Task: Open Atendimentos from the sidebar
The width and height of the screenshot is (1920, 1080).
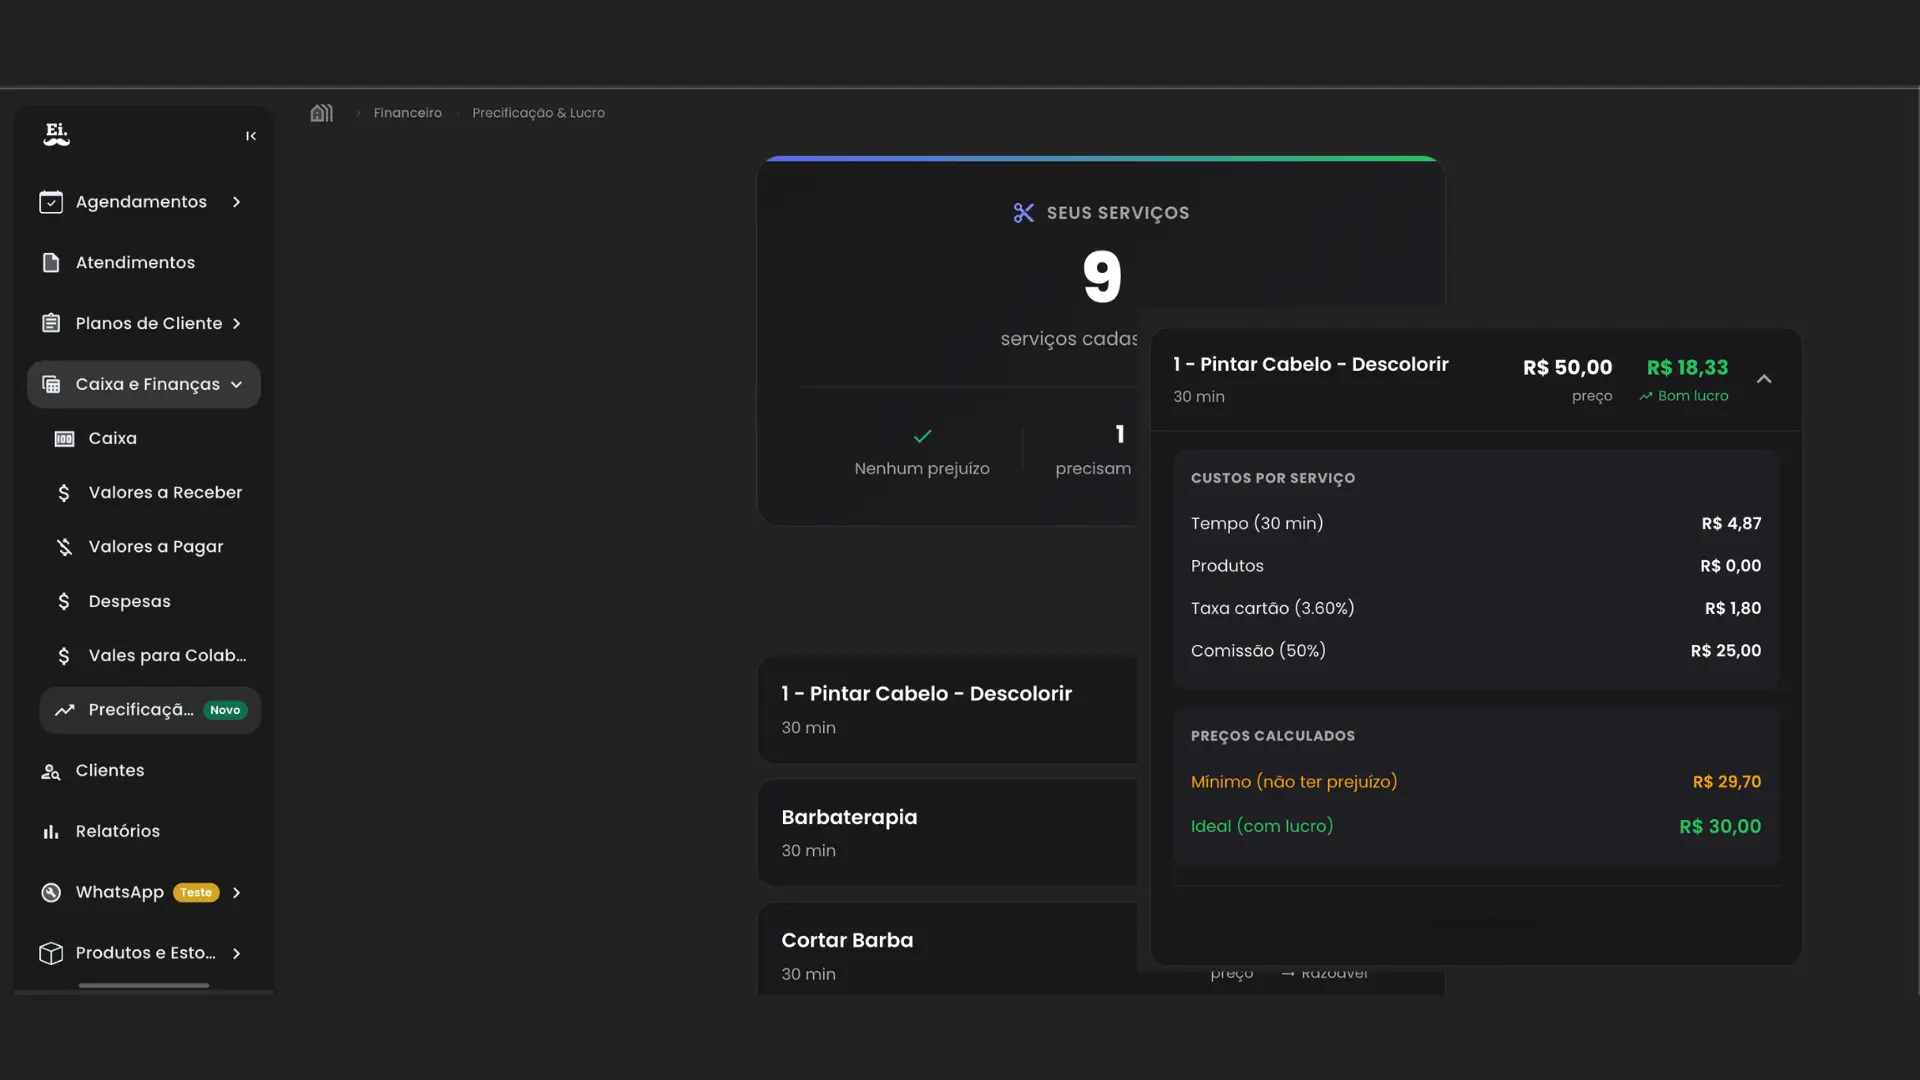Action: [135, 263]
